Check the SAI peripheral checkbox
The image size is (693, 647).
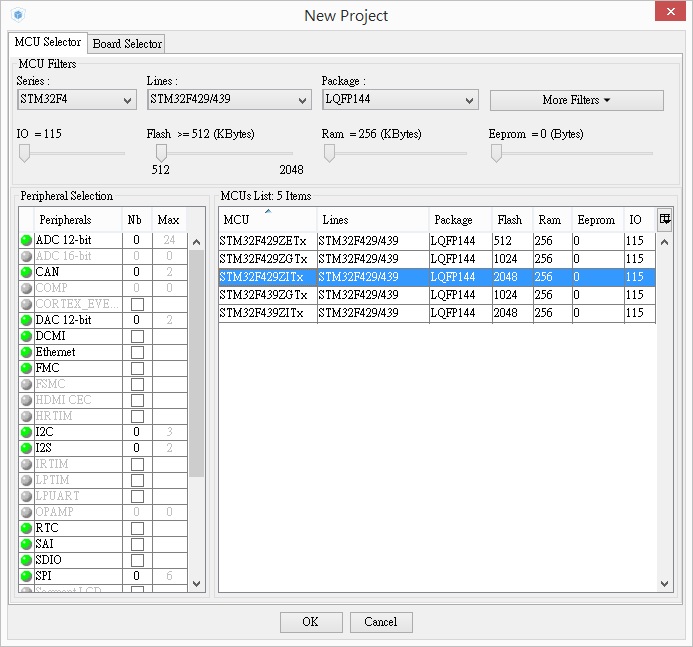coord(137,544)
